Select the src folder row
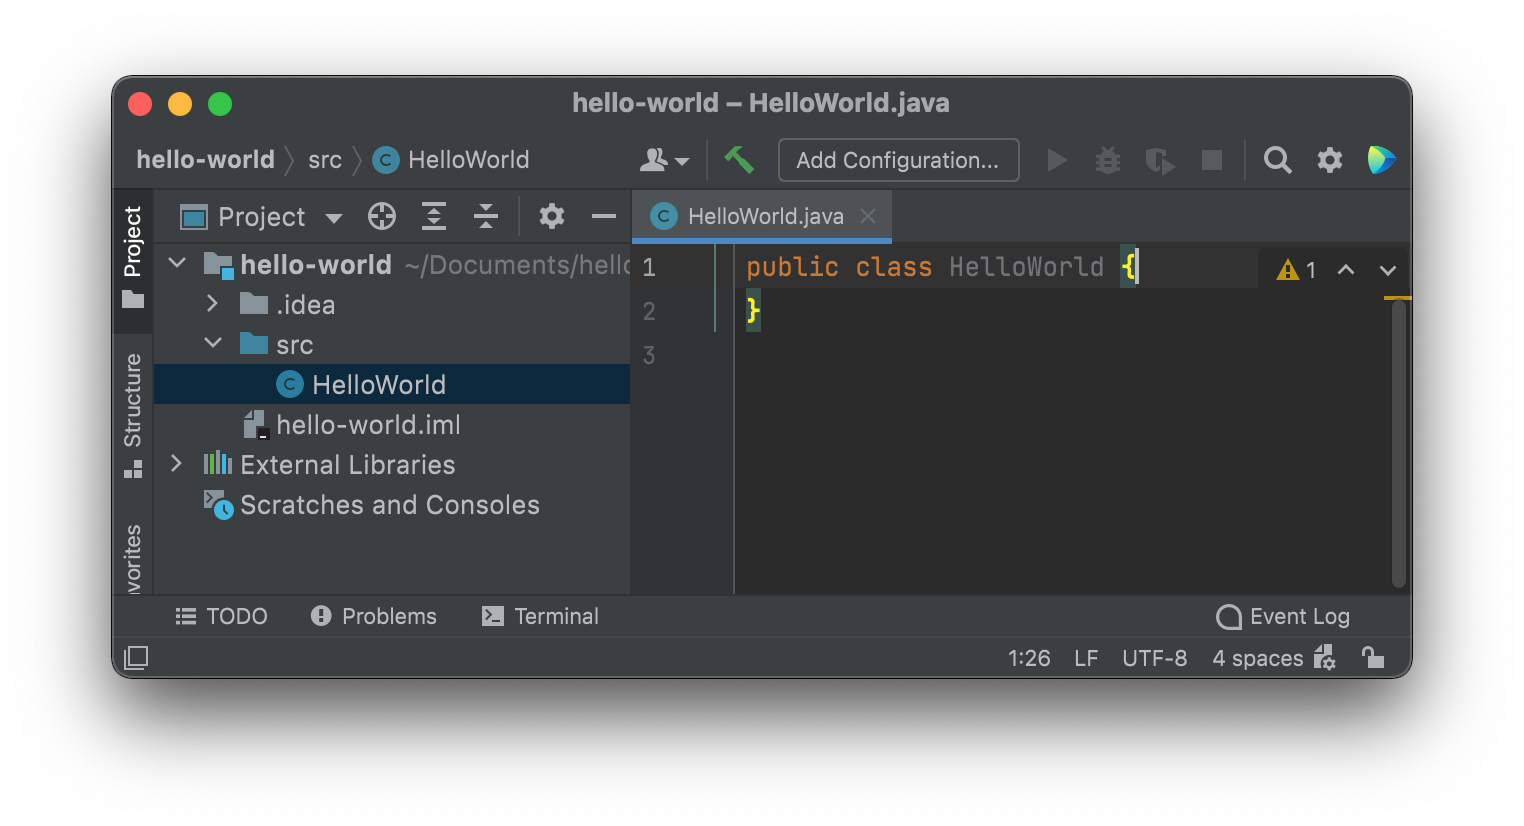The image size is (1524, 826). click(x=392, y=344)
